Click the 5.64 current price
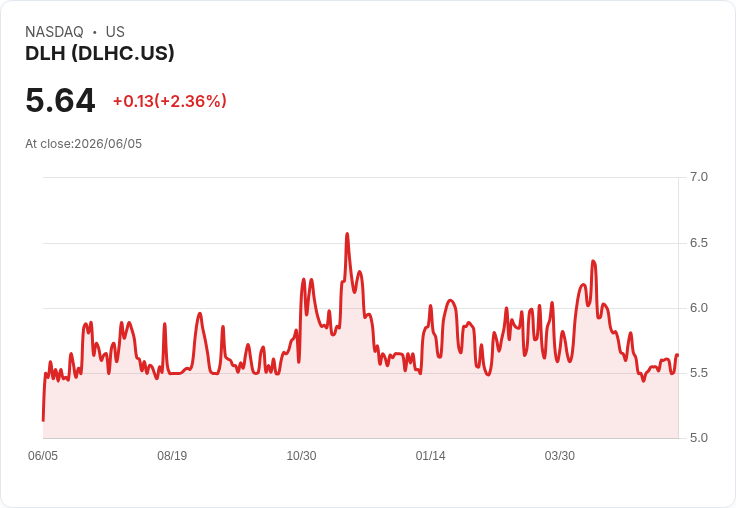This screenshot has height=508, width=736. 60,100
